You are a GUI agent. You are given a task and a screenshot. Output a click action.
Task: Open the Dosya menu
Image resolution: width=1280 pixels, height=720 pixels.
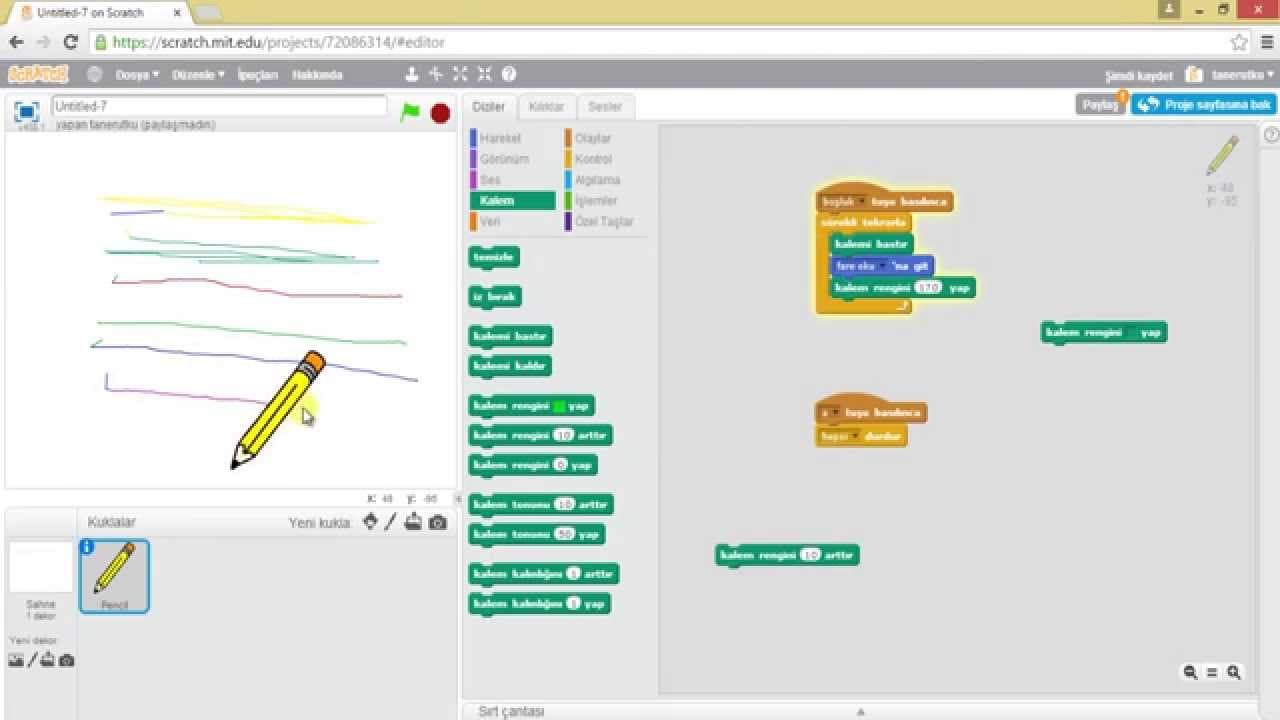click(x=137, y=75)
